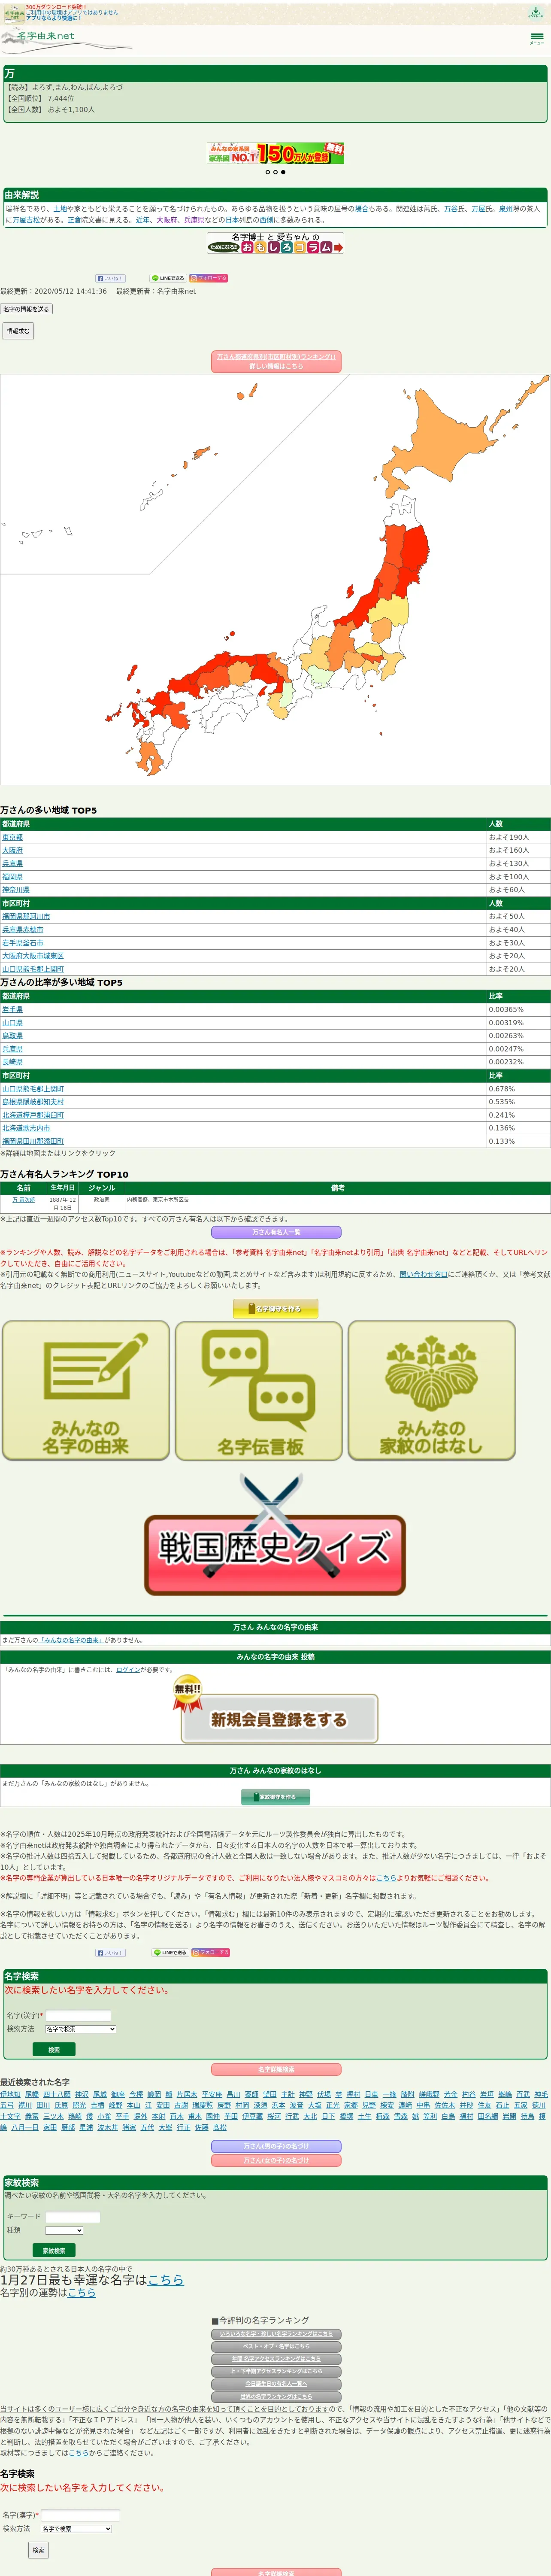This screenshot has width=551, height=2576.
Task: Open the 島根県隠岐郡知夫村 link
Action: pyautogui.click(x=33, y=1102)
